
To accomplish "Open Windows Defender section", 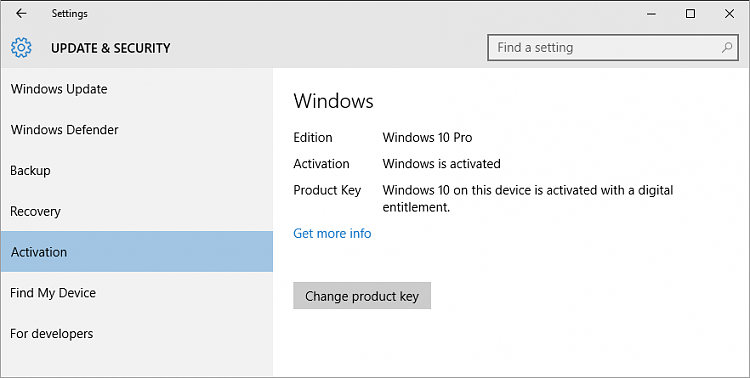I will [136, 130].
